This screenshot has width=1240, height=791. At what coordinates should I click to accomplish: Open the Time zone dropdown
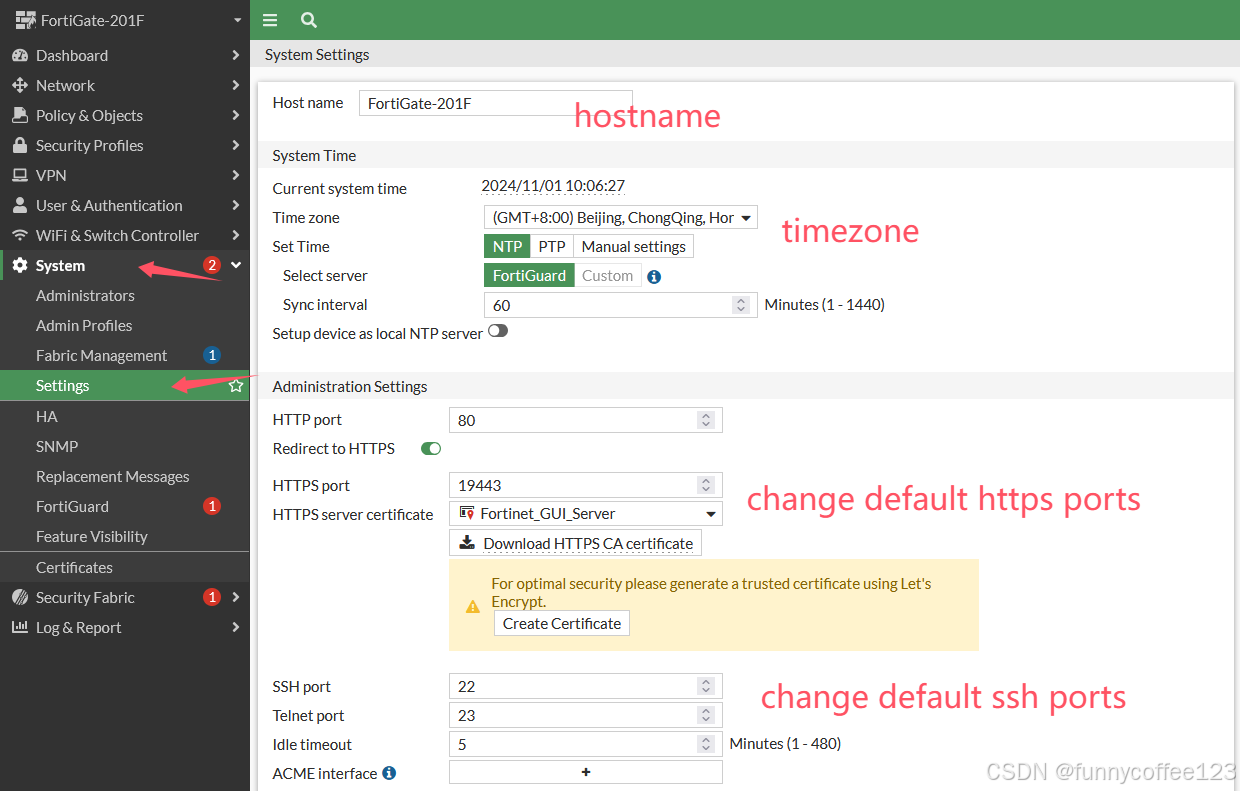pyautogui.click(x=621, y=217)
